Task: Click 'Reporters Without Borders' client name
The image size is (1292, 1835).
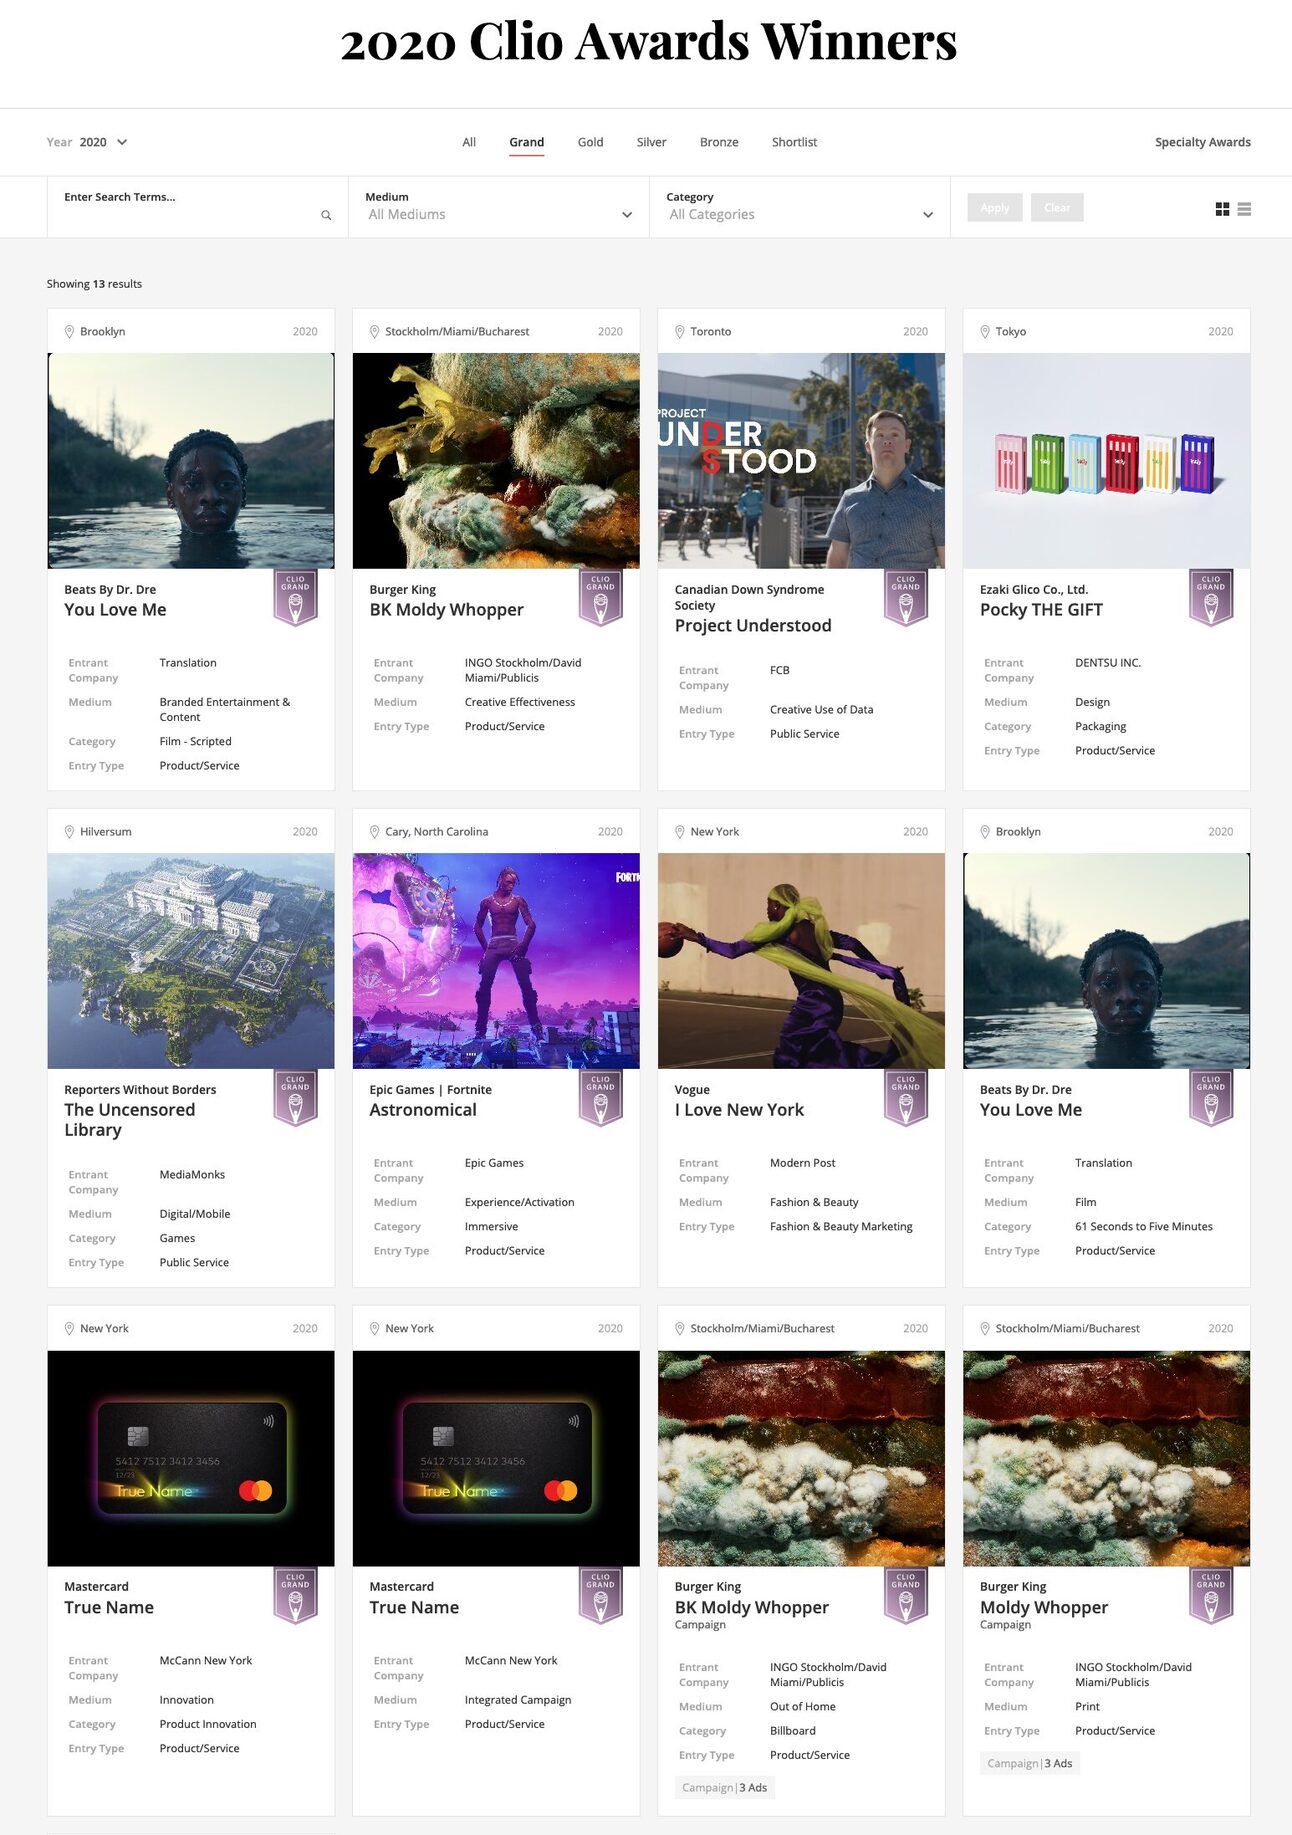Action: (x=140, y=1090)
